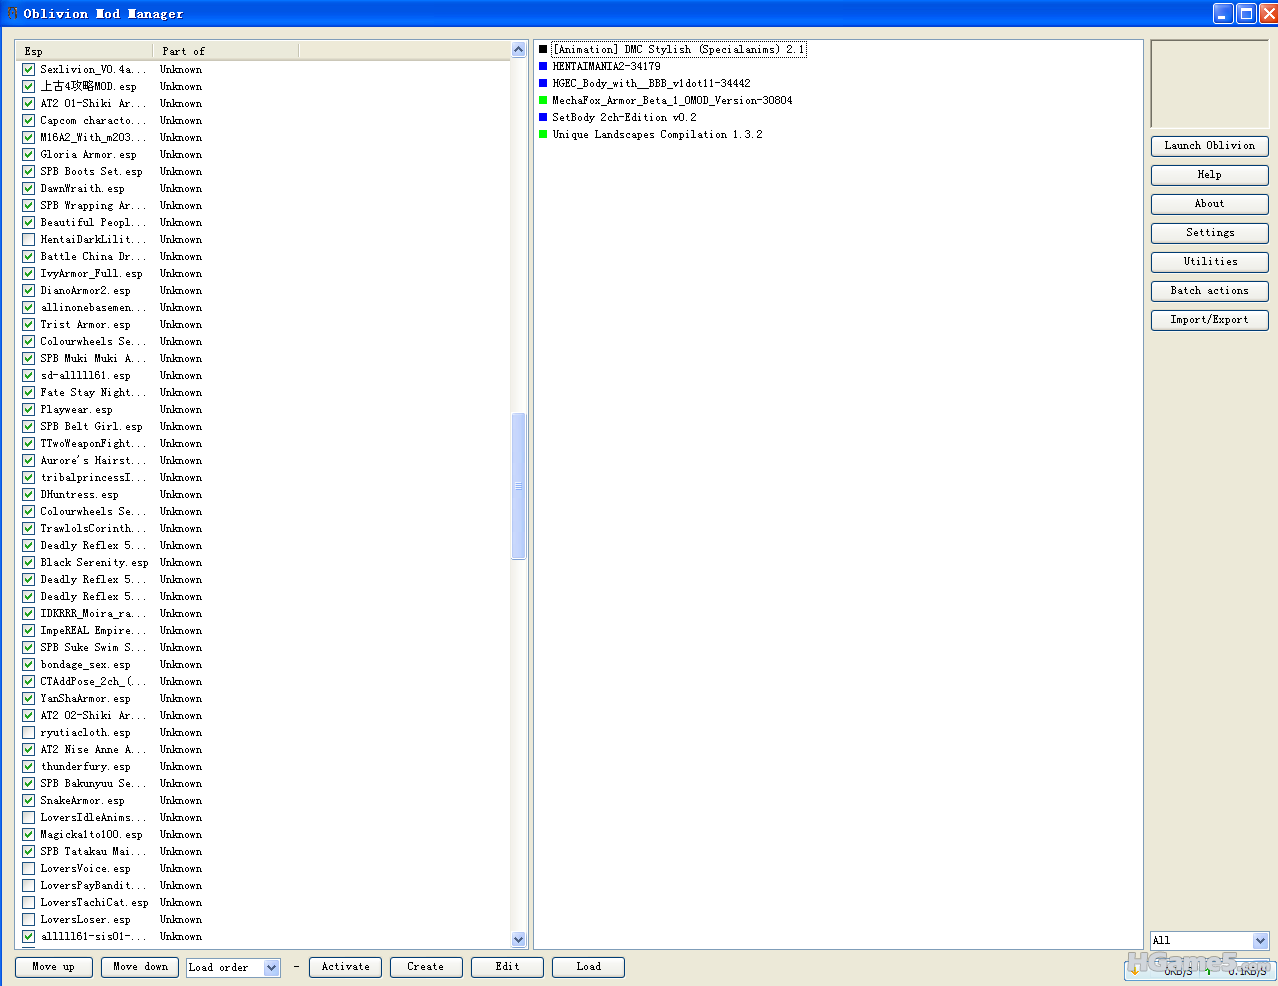This screenshot has width=1278, height=986.
Task: Click the scroll-up arrow of the Esp list
Action: tap(518, 50)
